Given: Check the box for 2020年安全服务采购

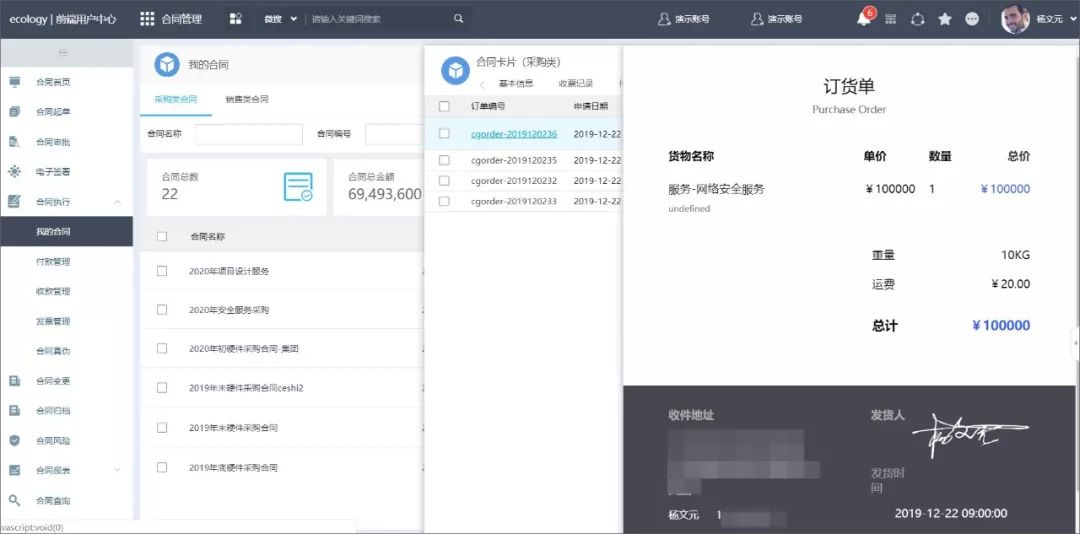Looking at the screenshot, I should (x=162, y=309).
